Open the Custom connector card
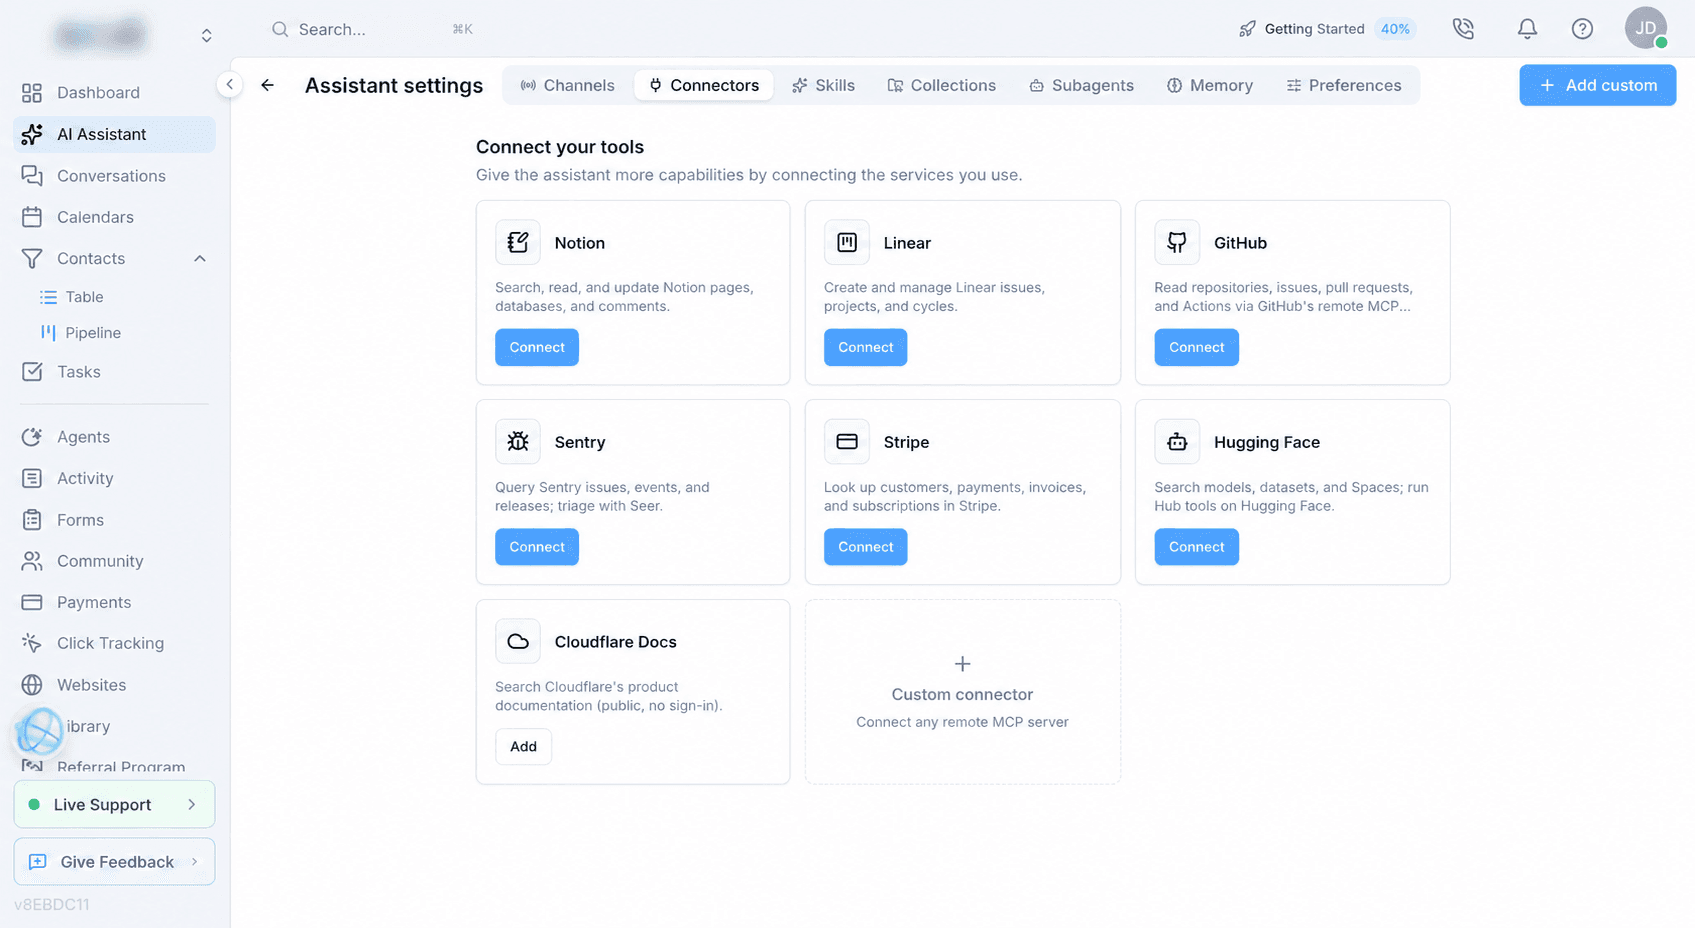1695x928 pixels. 963,692
